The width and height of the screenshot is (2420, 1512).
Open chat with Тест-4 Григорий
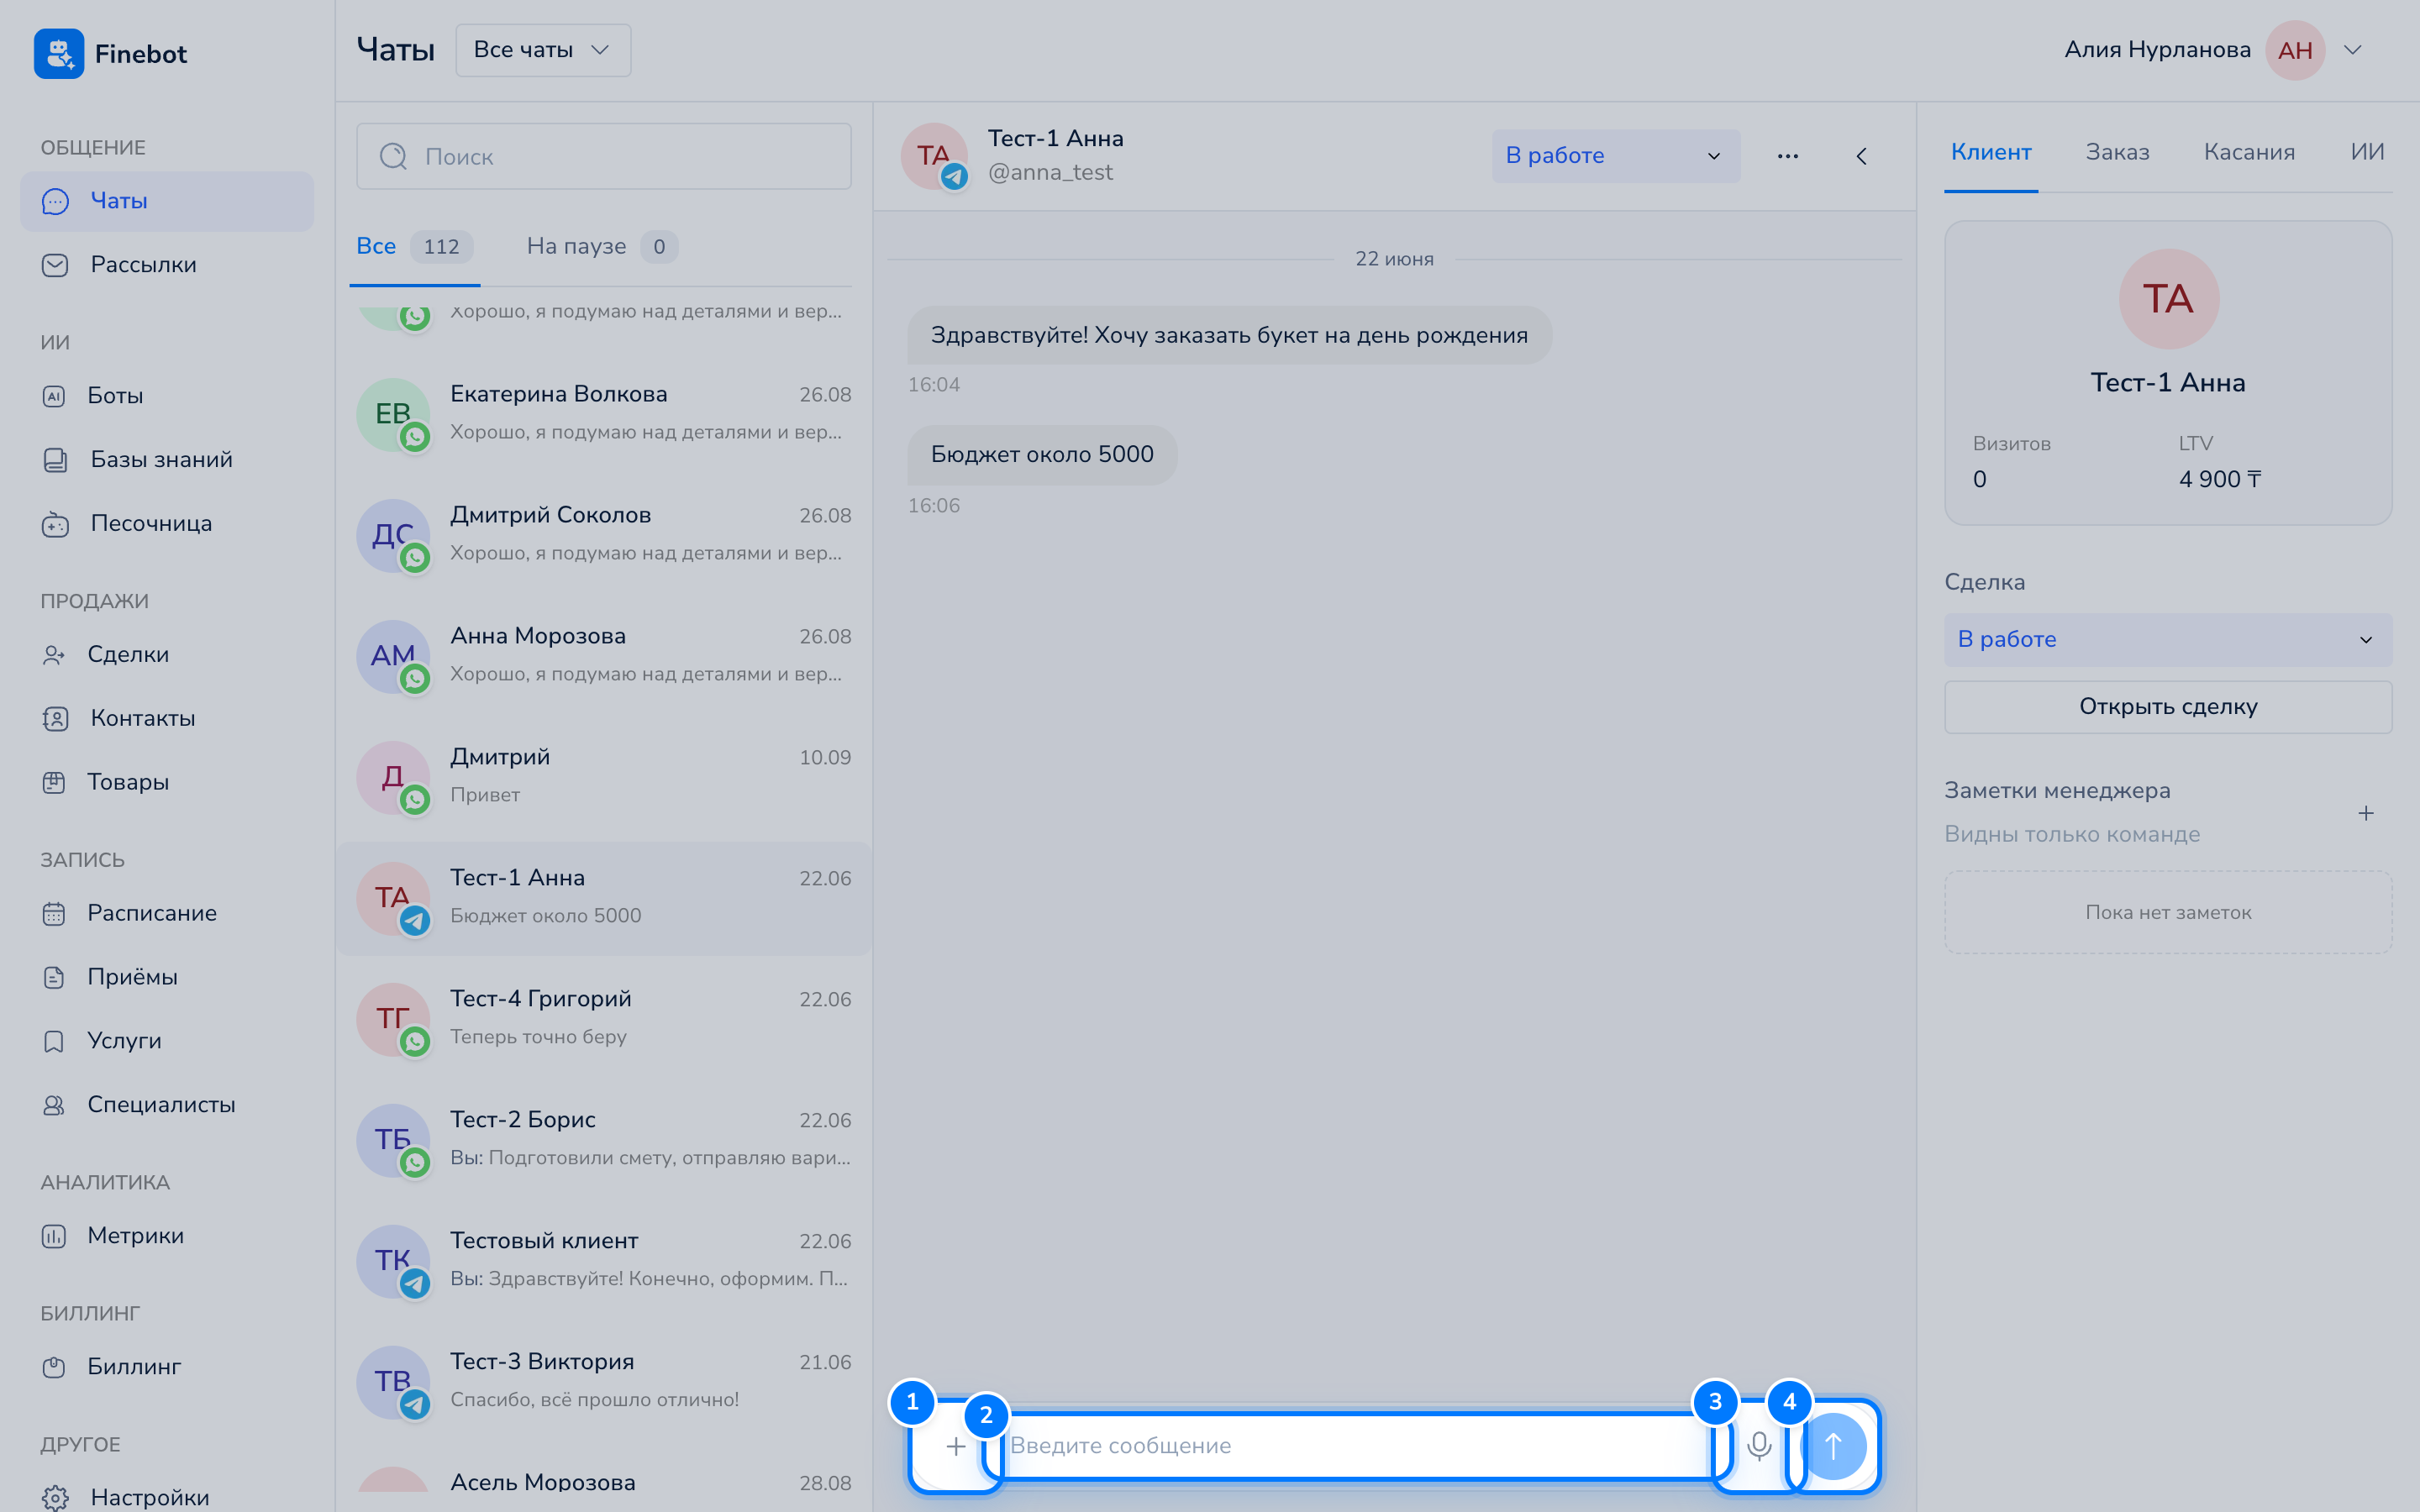(x=604, y=1019)
